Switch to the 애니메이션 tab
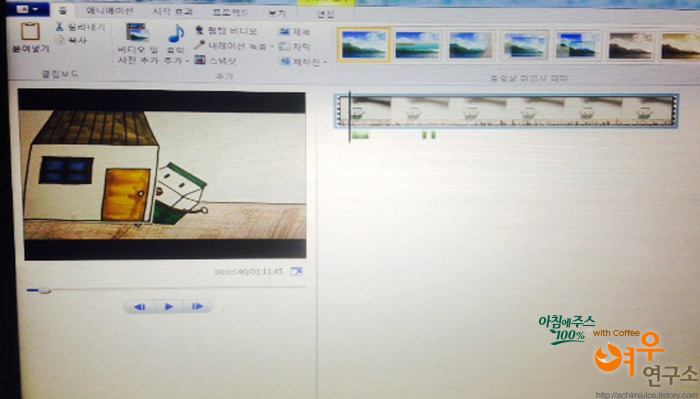700x399 pixels. (109, 10)
